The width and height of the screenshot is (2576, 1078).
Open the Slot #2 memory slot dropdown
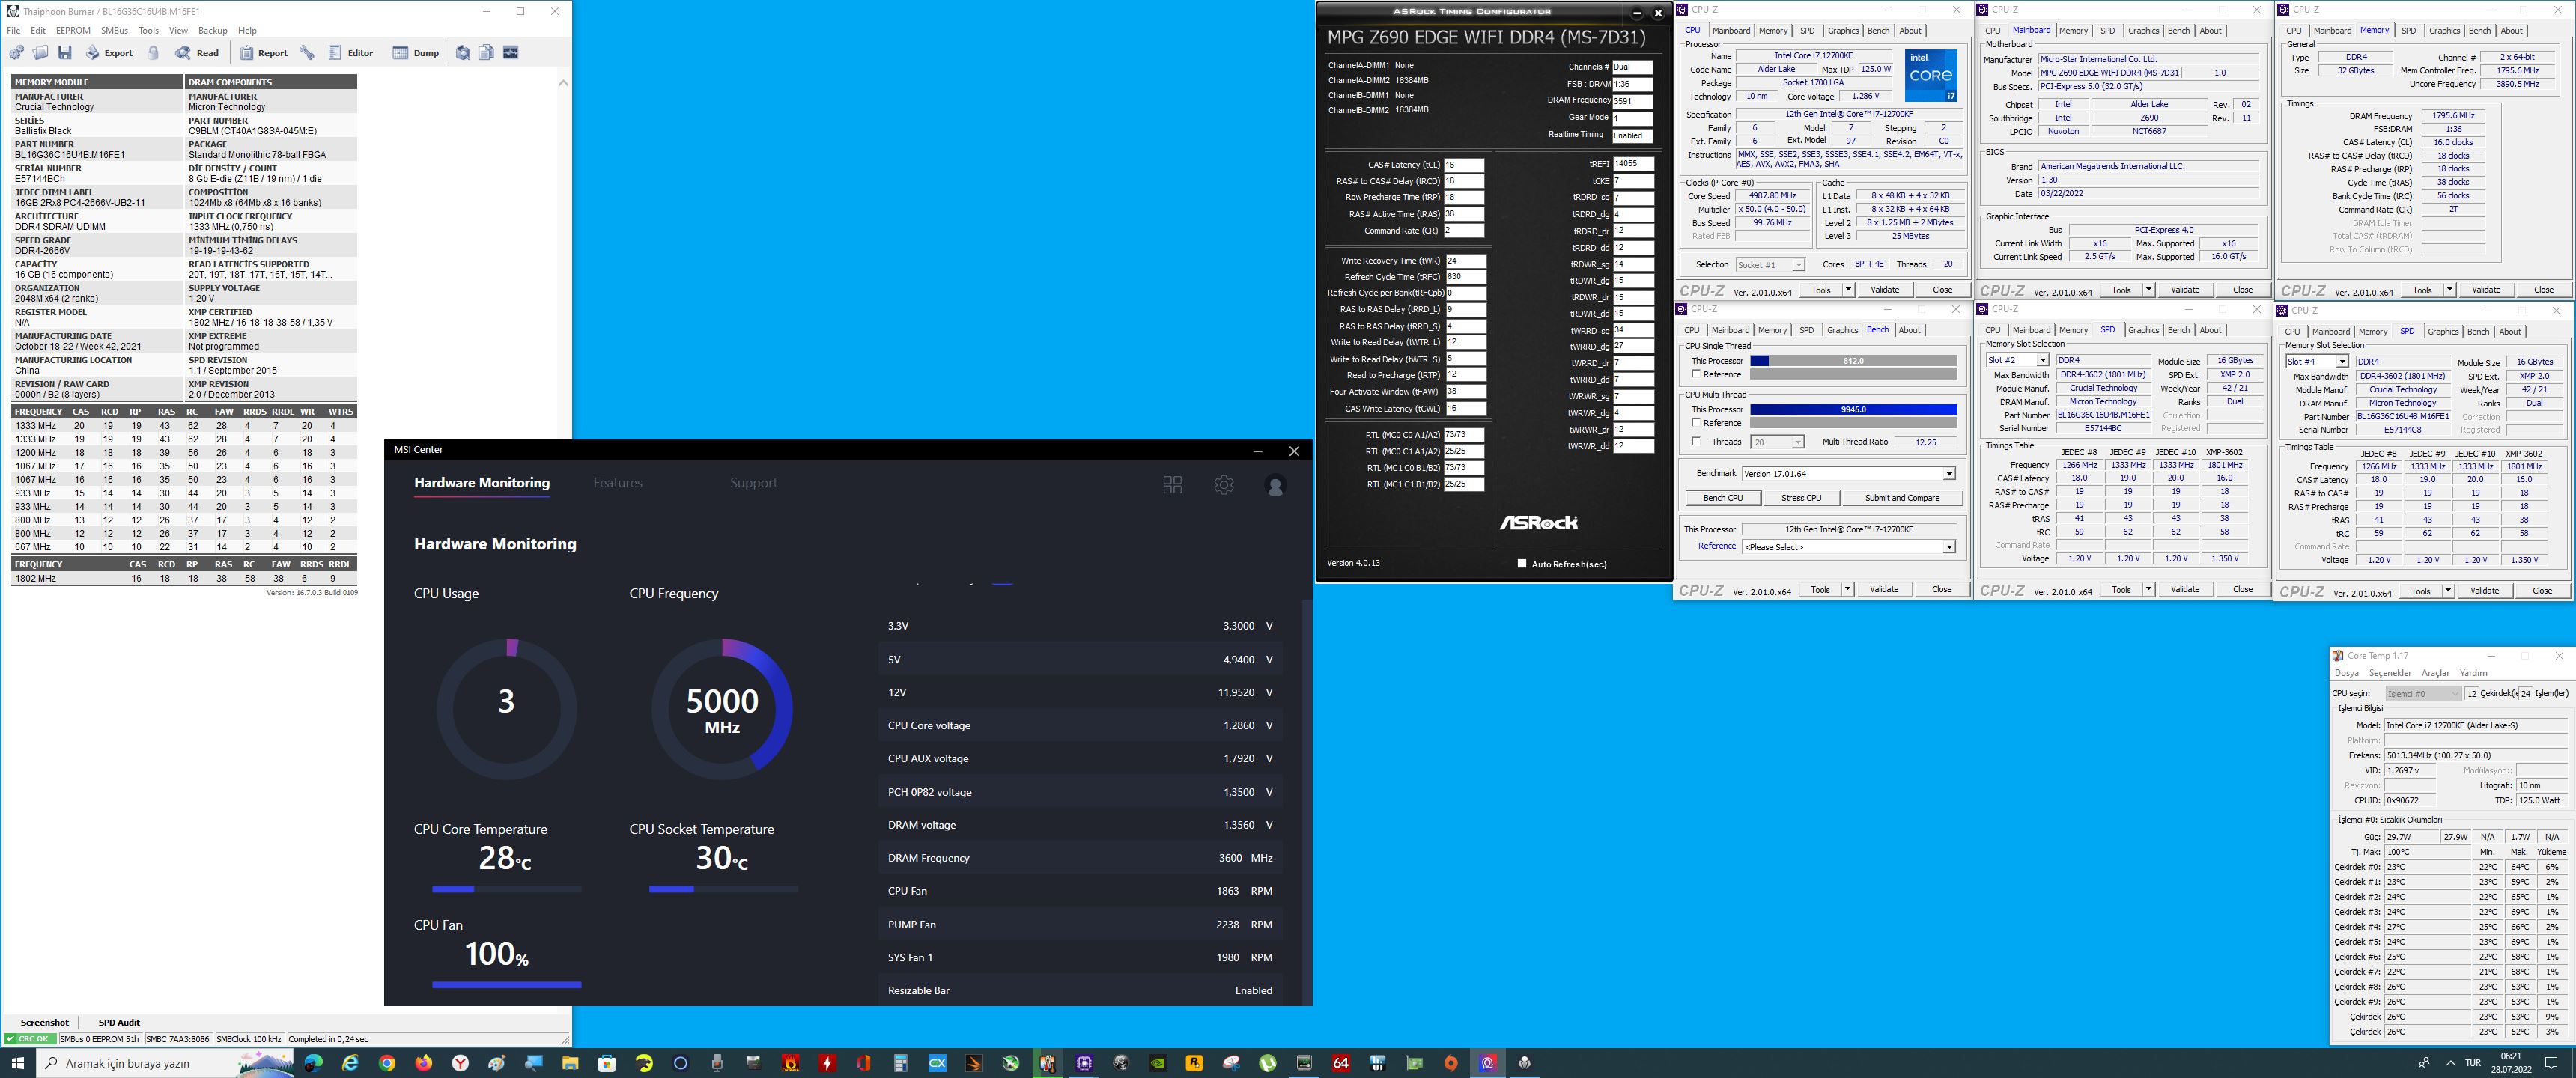tap(2017, 360)
